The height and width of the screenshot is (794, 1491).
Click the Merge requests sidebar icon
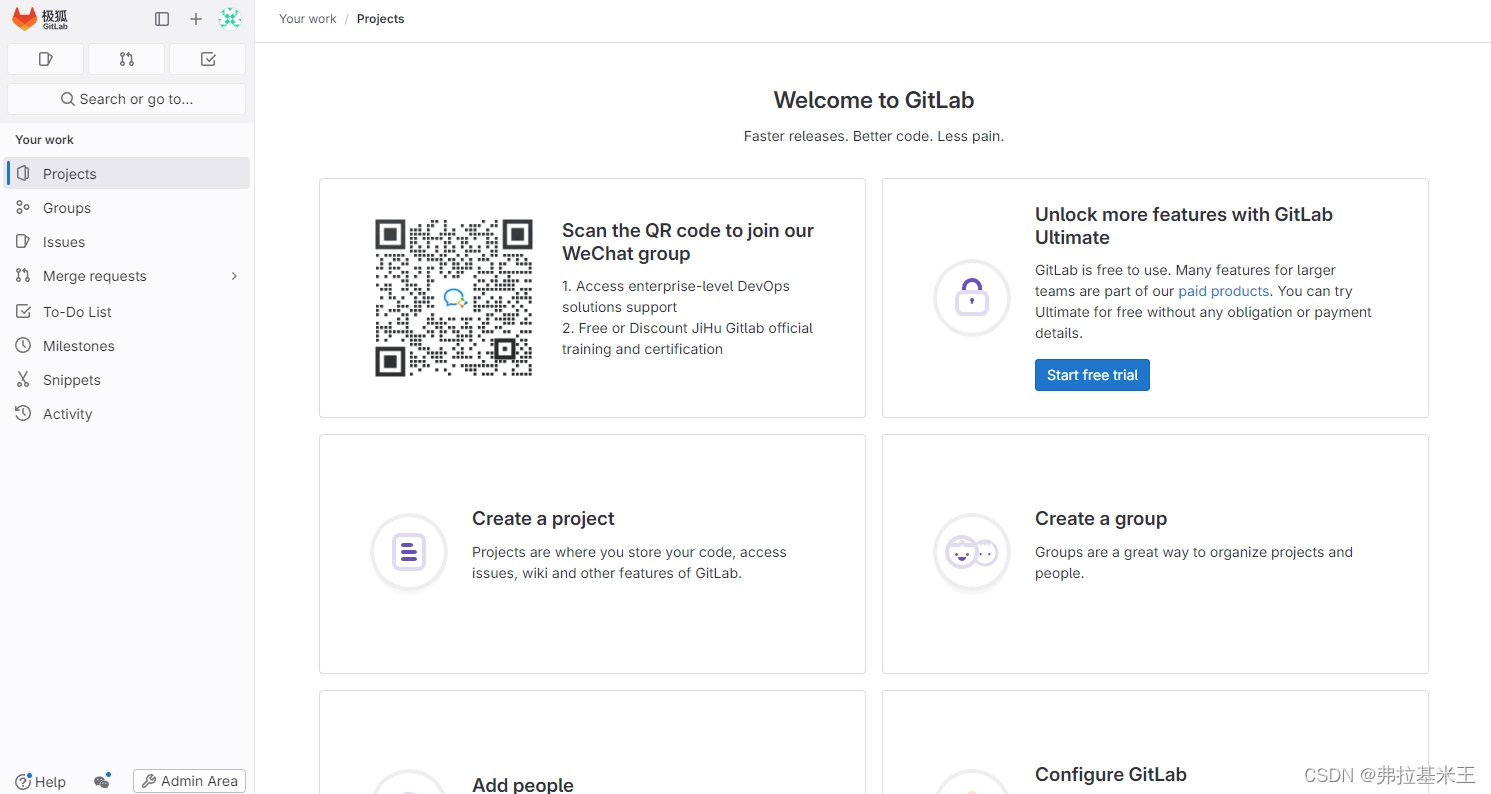tap(23, 275)
